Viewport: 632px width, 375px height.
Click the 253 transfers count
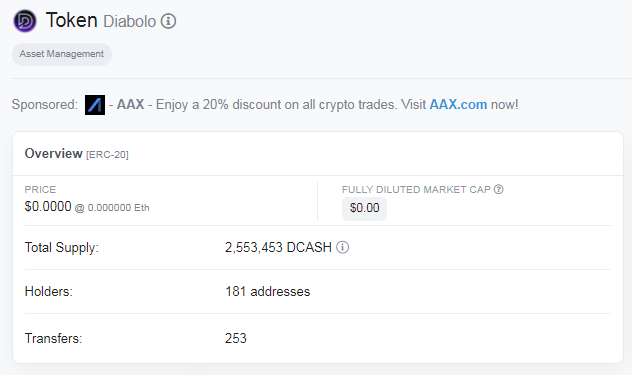click(236, 338)
